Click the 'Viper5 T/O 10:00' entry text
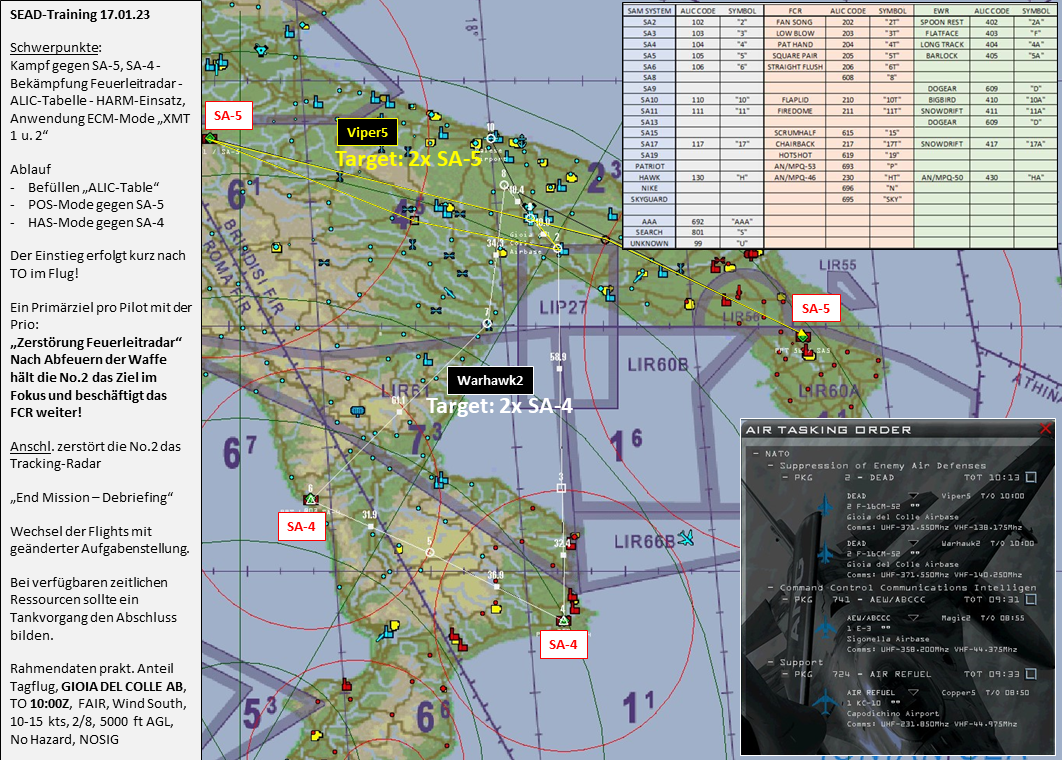Screen dimensions: 1062x760 (x=983, y=496)
